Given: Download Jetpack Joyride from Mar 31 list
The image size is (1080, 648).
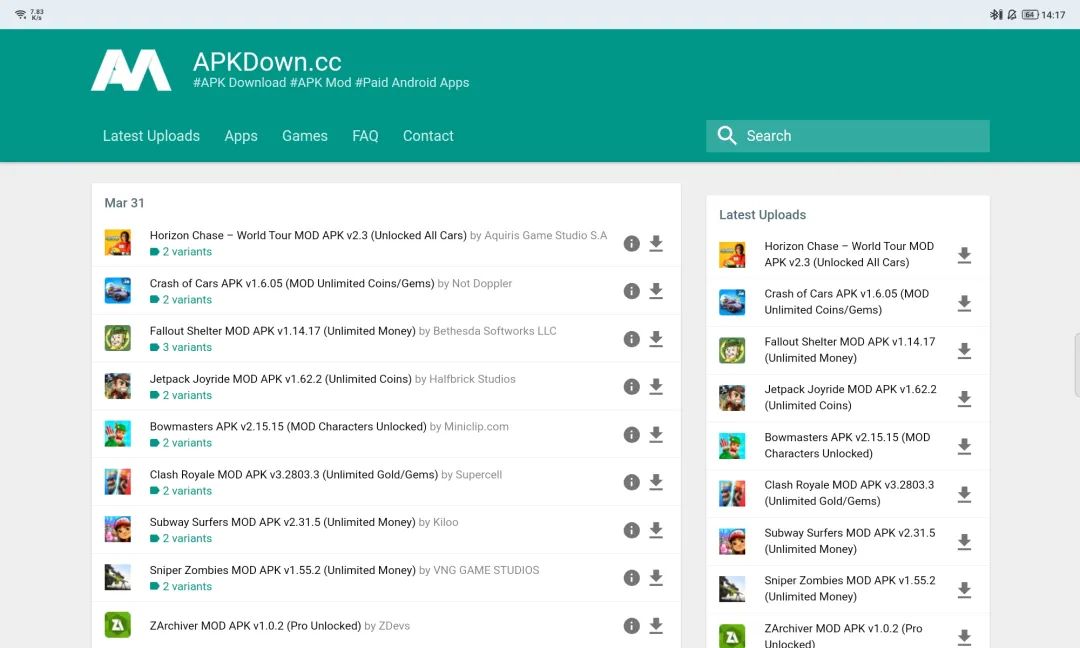Looking at the screenshot, I should click(x=656, y=387).
